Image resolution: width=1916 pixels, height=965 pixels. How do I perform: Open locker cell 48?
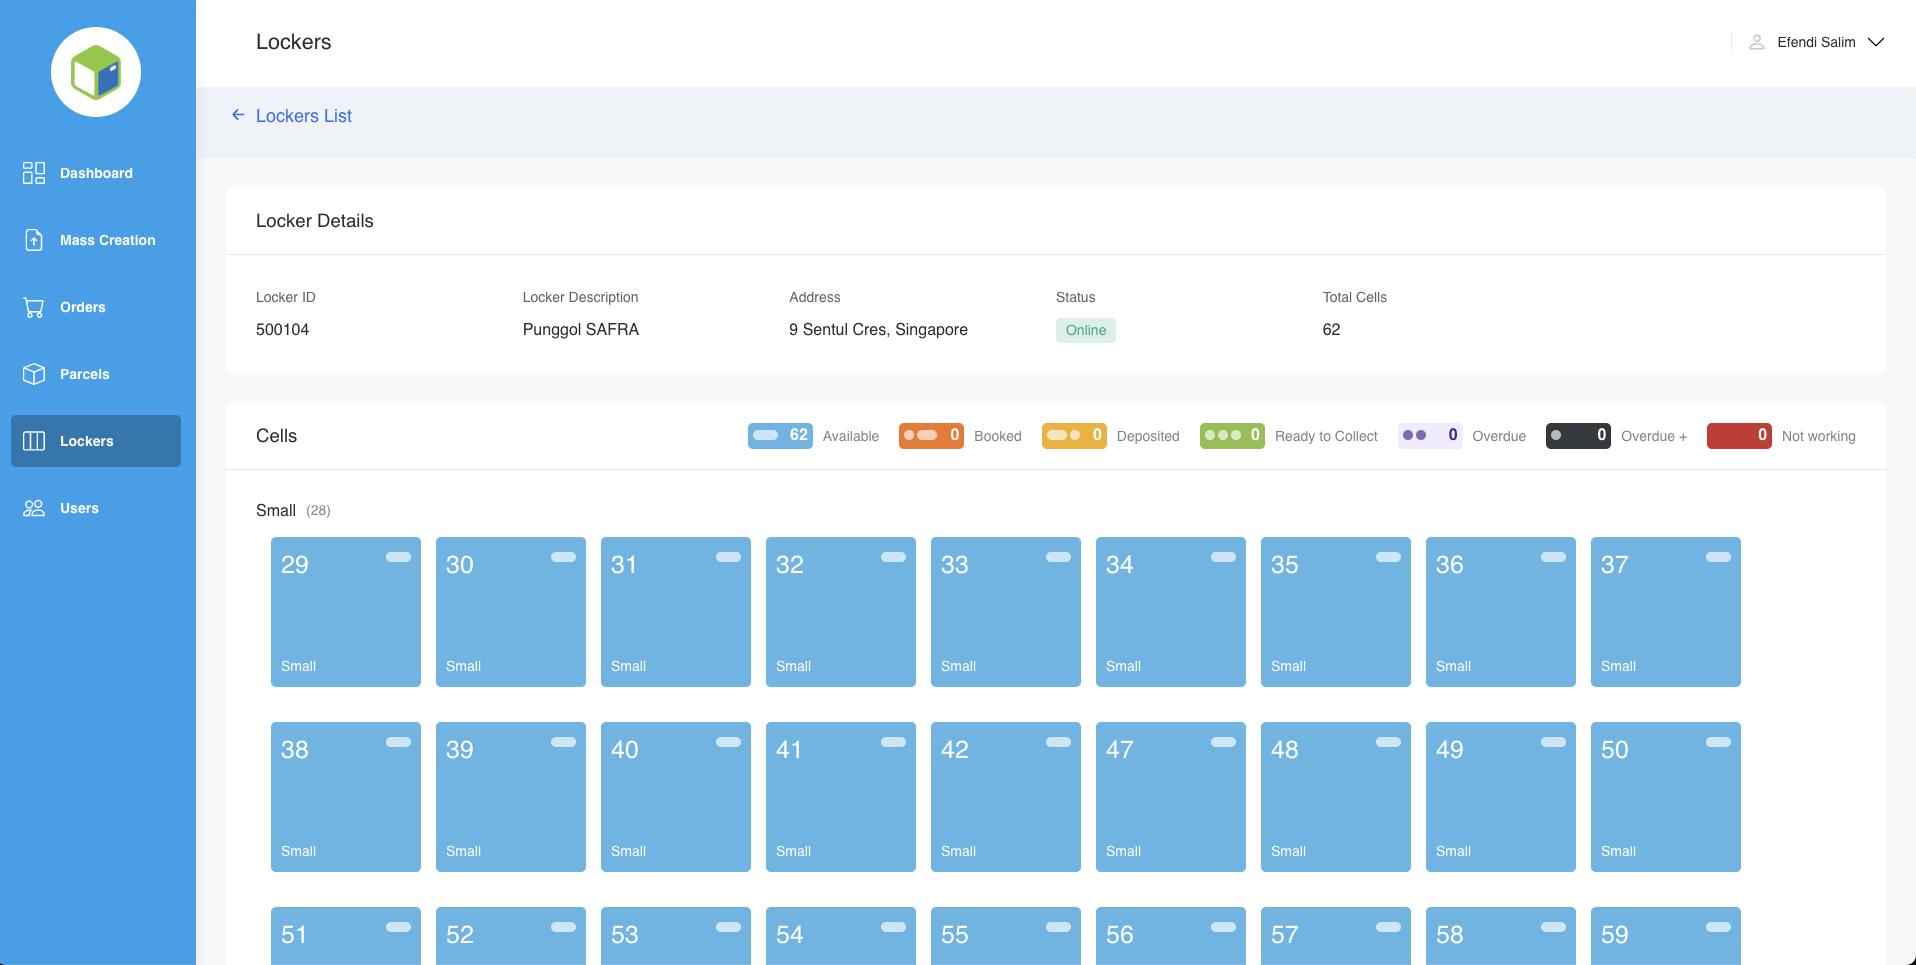pos(1336,797)
